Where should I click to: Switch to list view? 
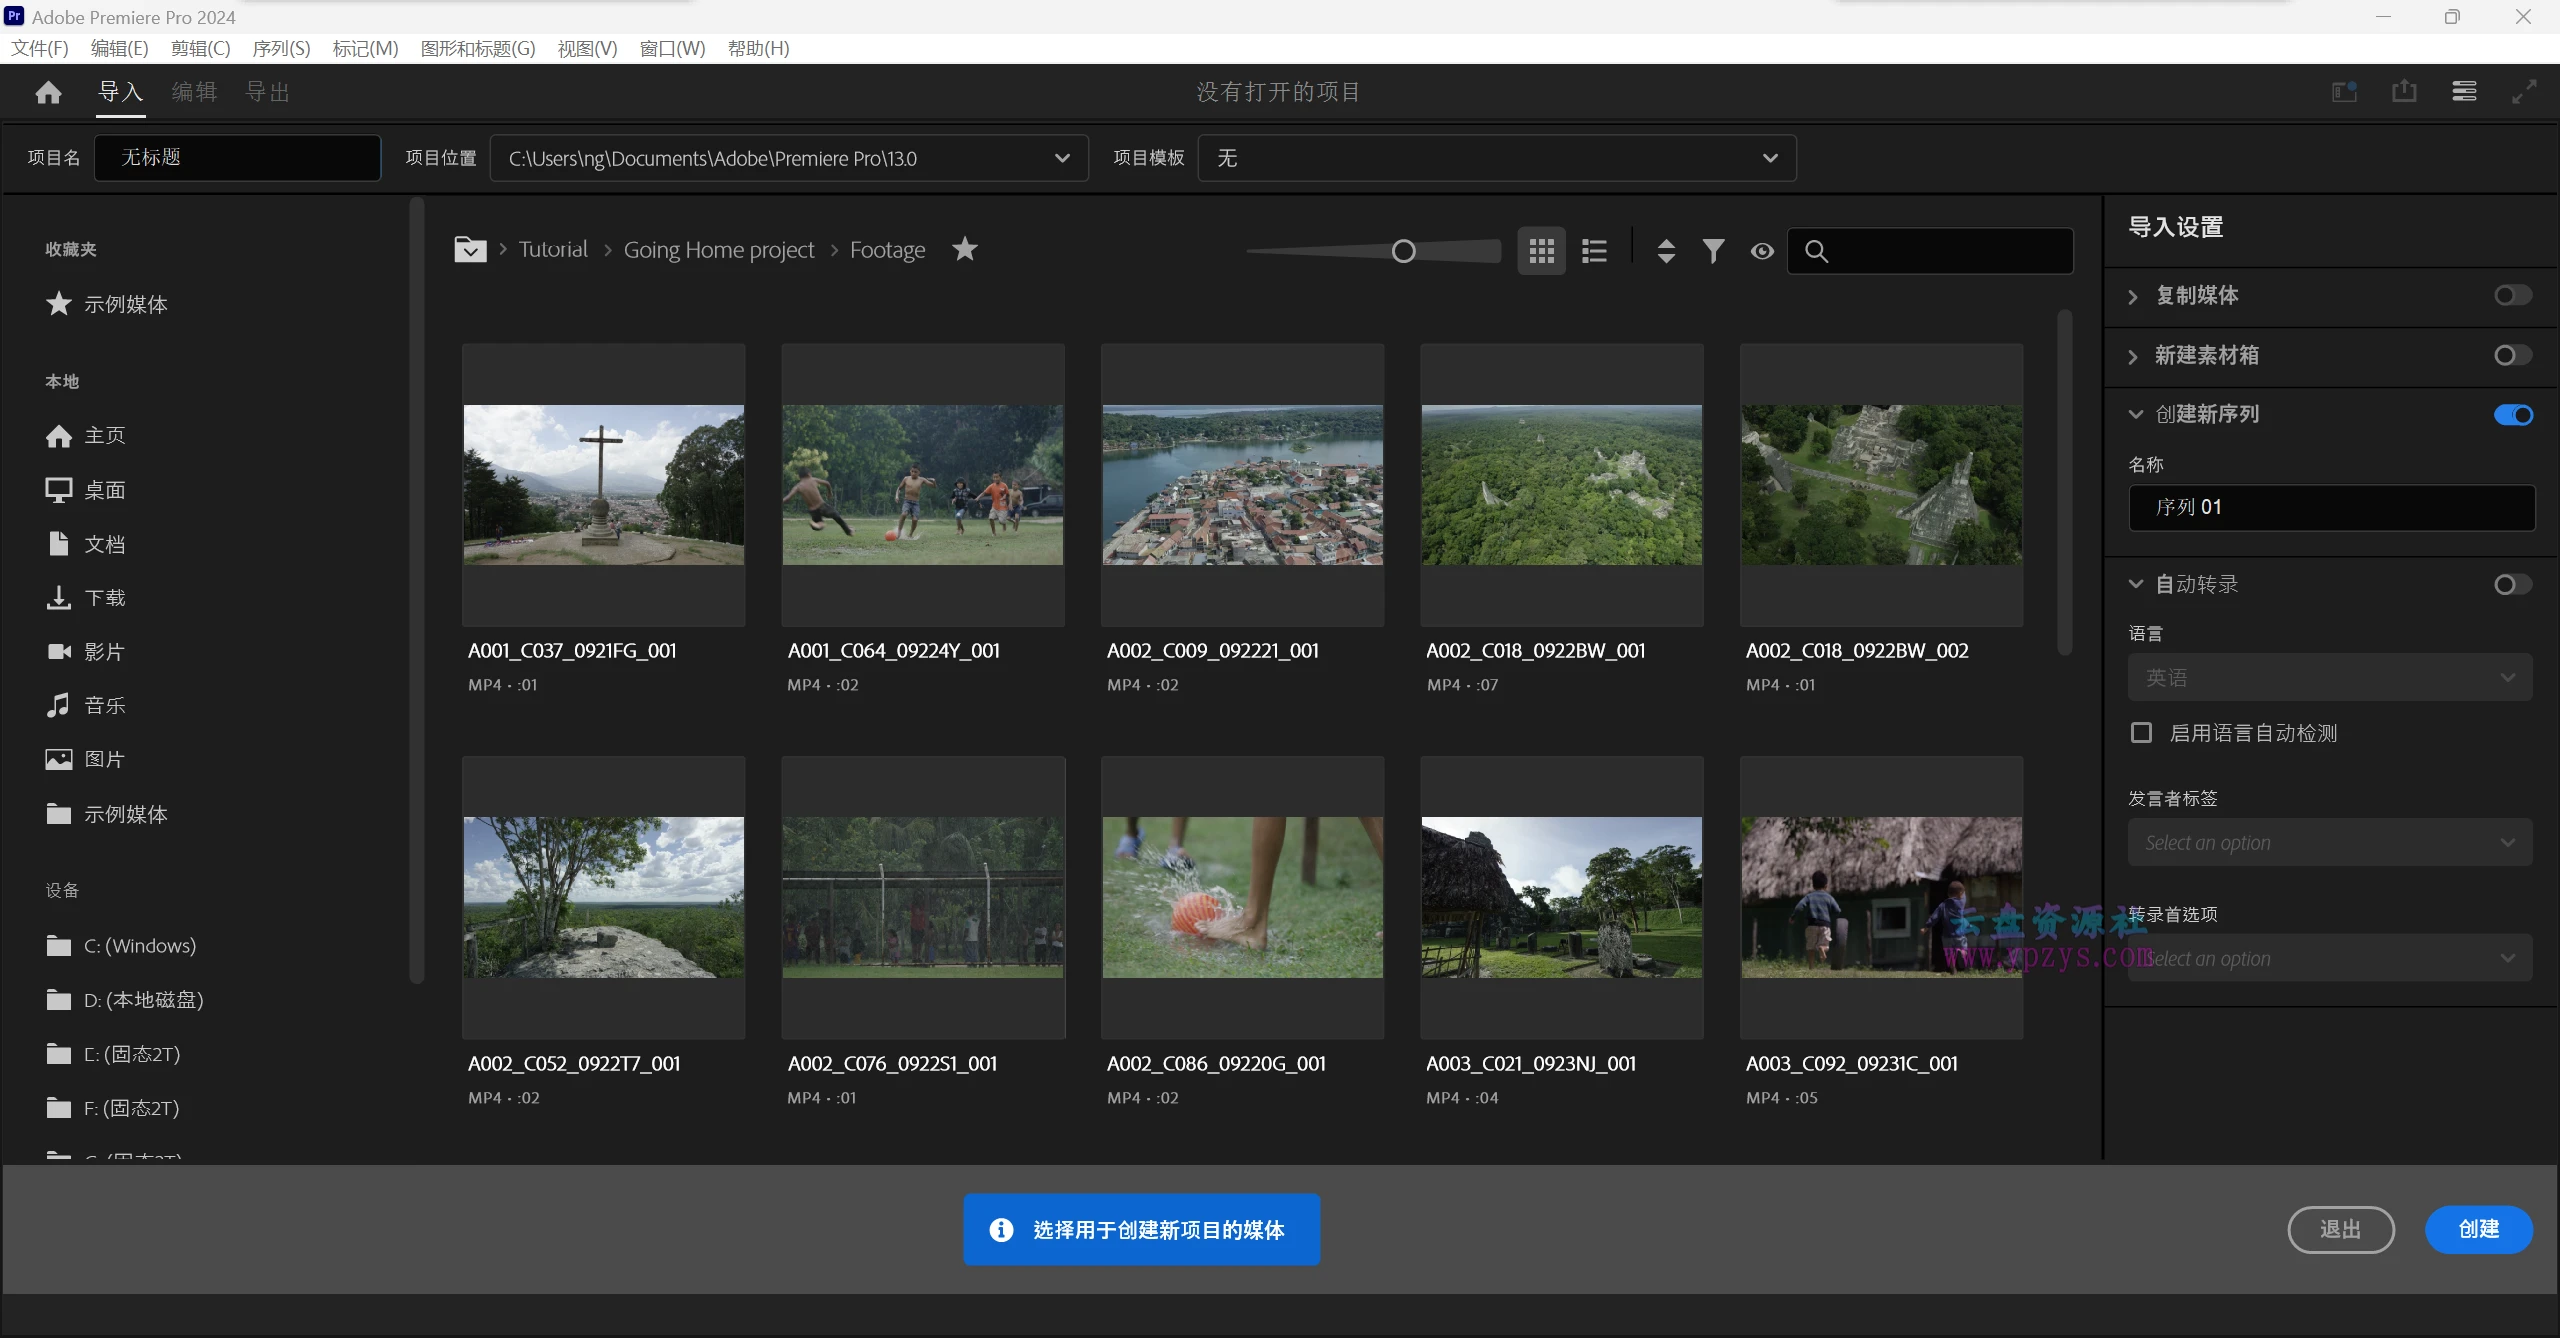click(x=1594, y=251)
